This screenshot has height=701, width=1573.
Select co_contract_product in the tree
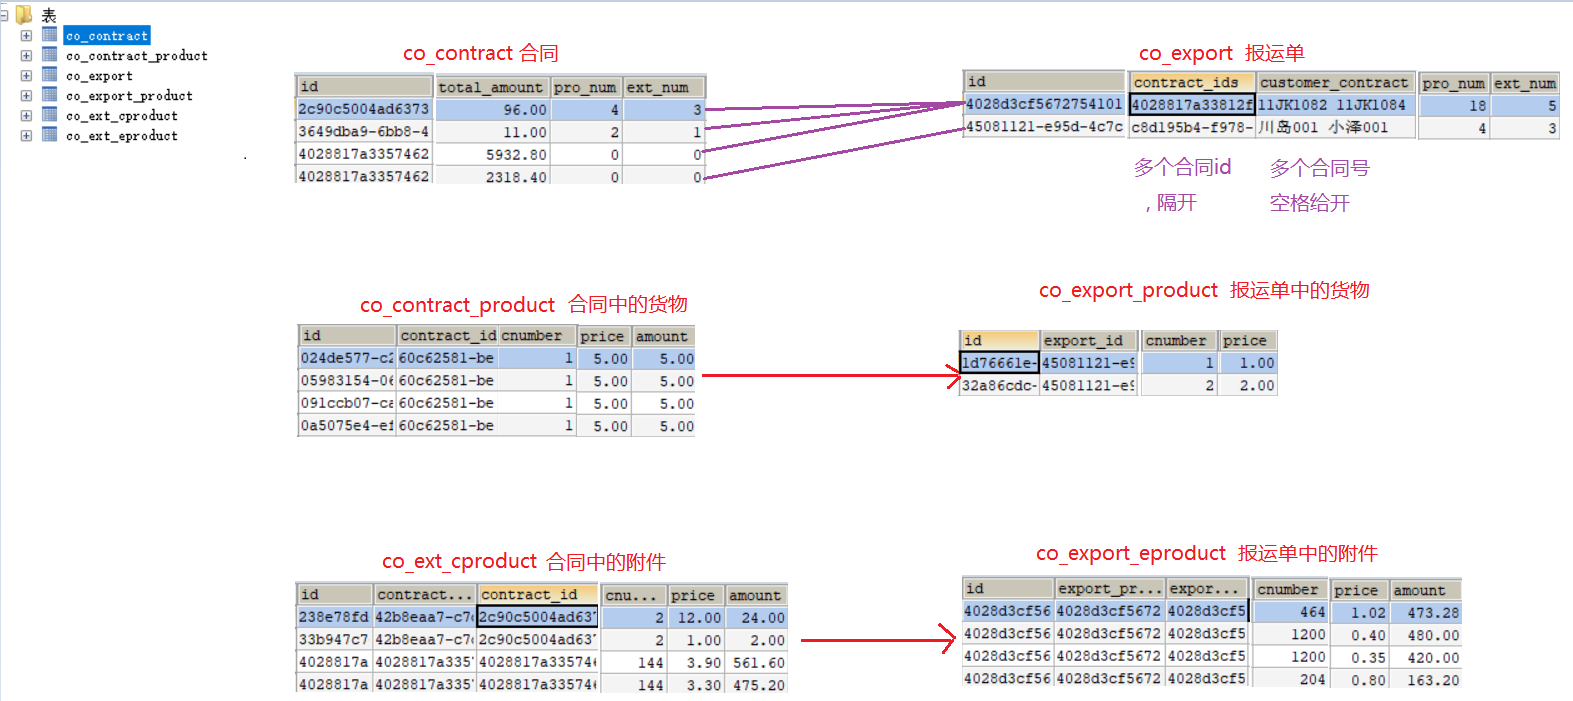(x=137, y=56)
